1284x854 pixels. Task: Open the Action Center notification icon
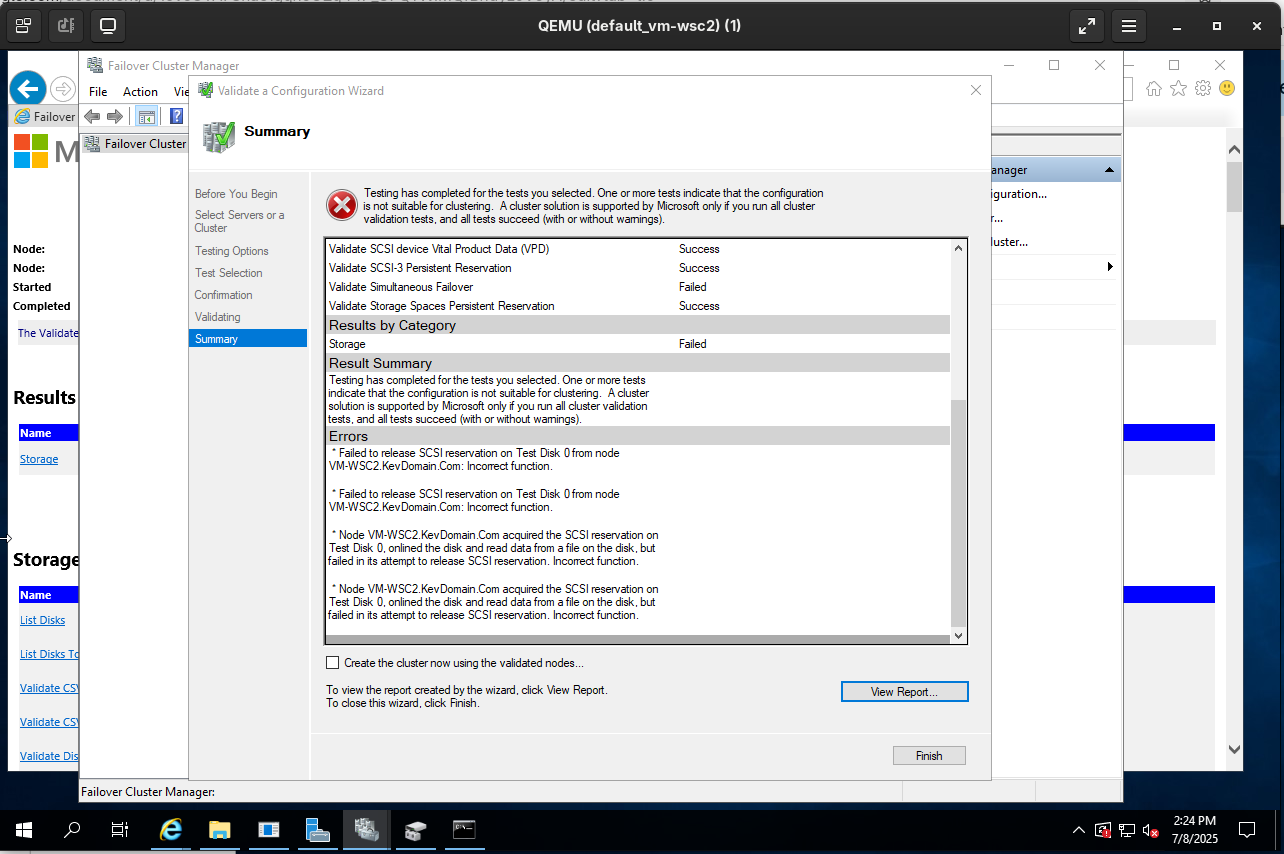1247,830
